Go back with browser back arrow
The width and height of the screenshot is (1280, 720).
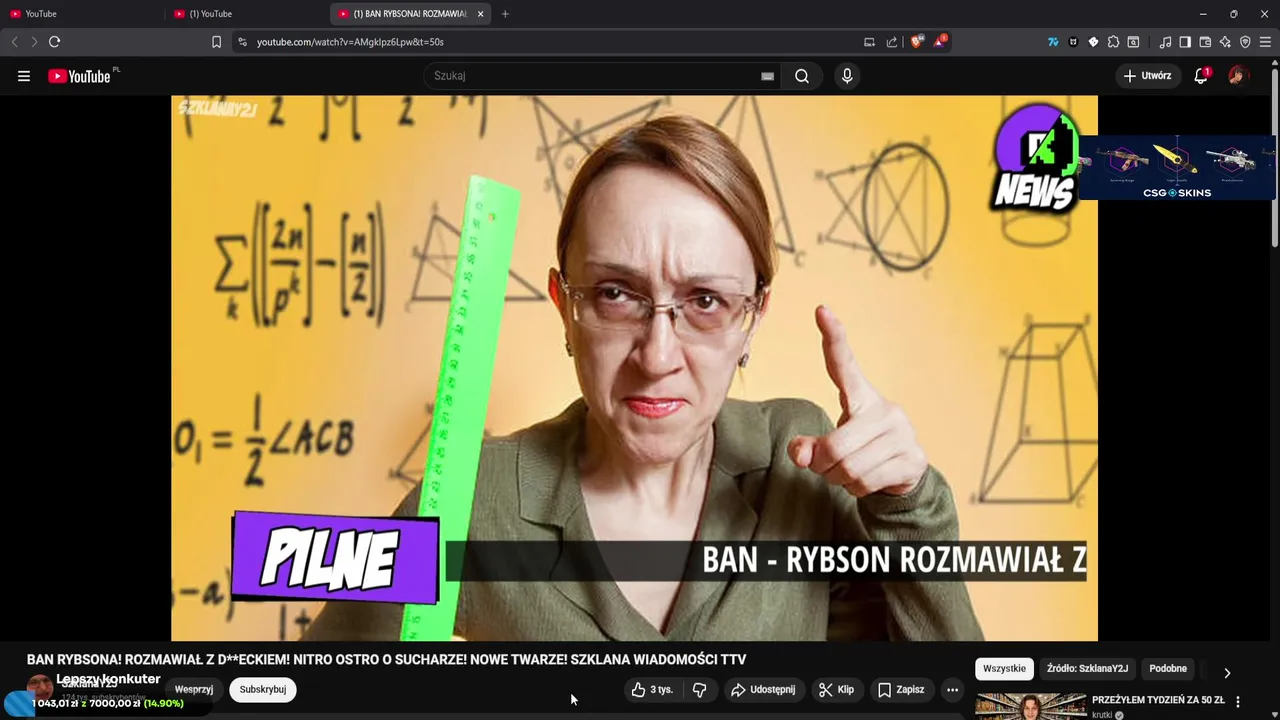click(14, 42)
